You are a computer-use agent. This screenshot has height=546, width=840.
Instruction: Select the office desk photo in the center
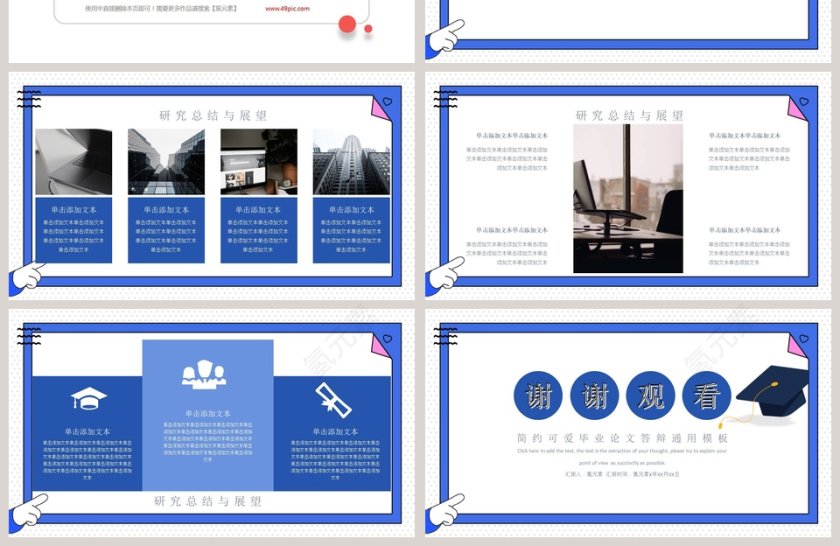(x=628, y=199)
